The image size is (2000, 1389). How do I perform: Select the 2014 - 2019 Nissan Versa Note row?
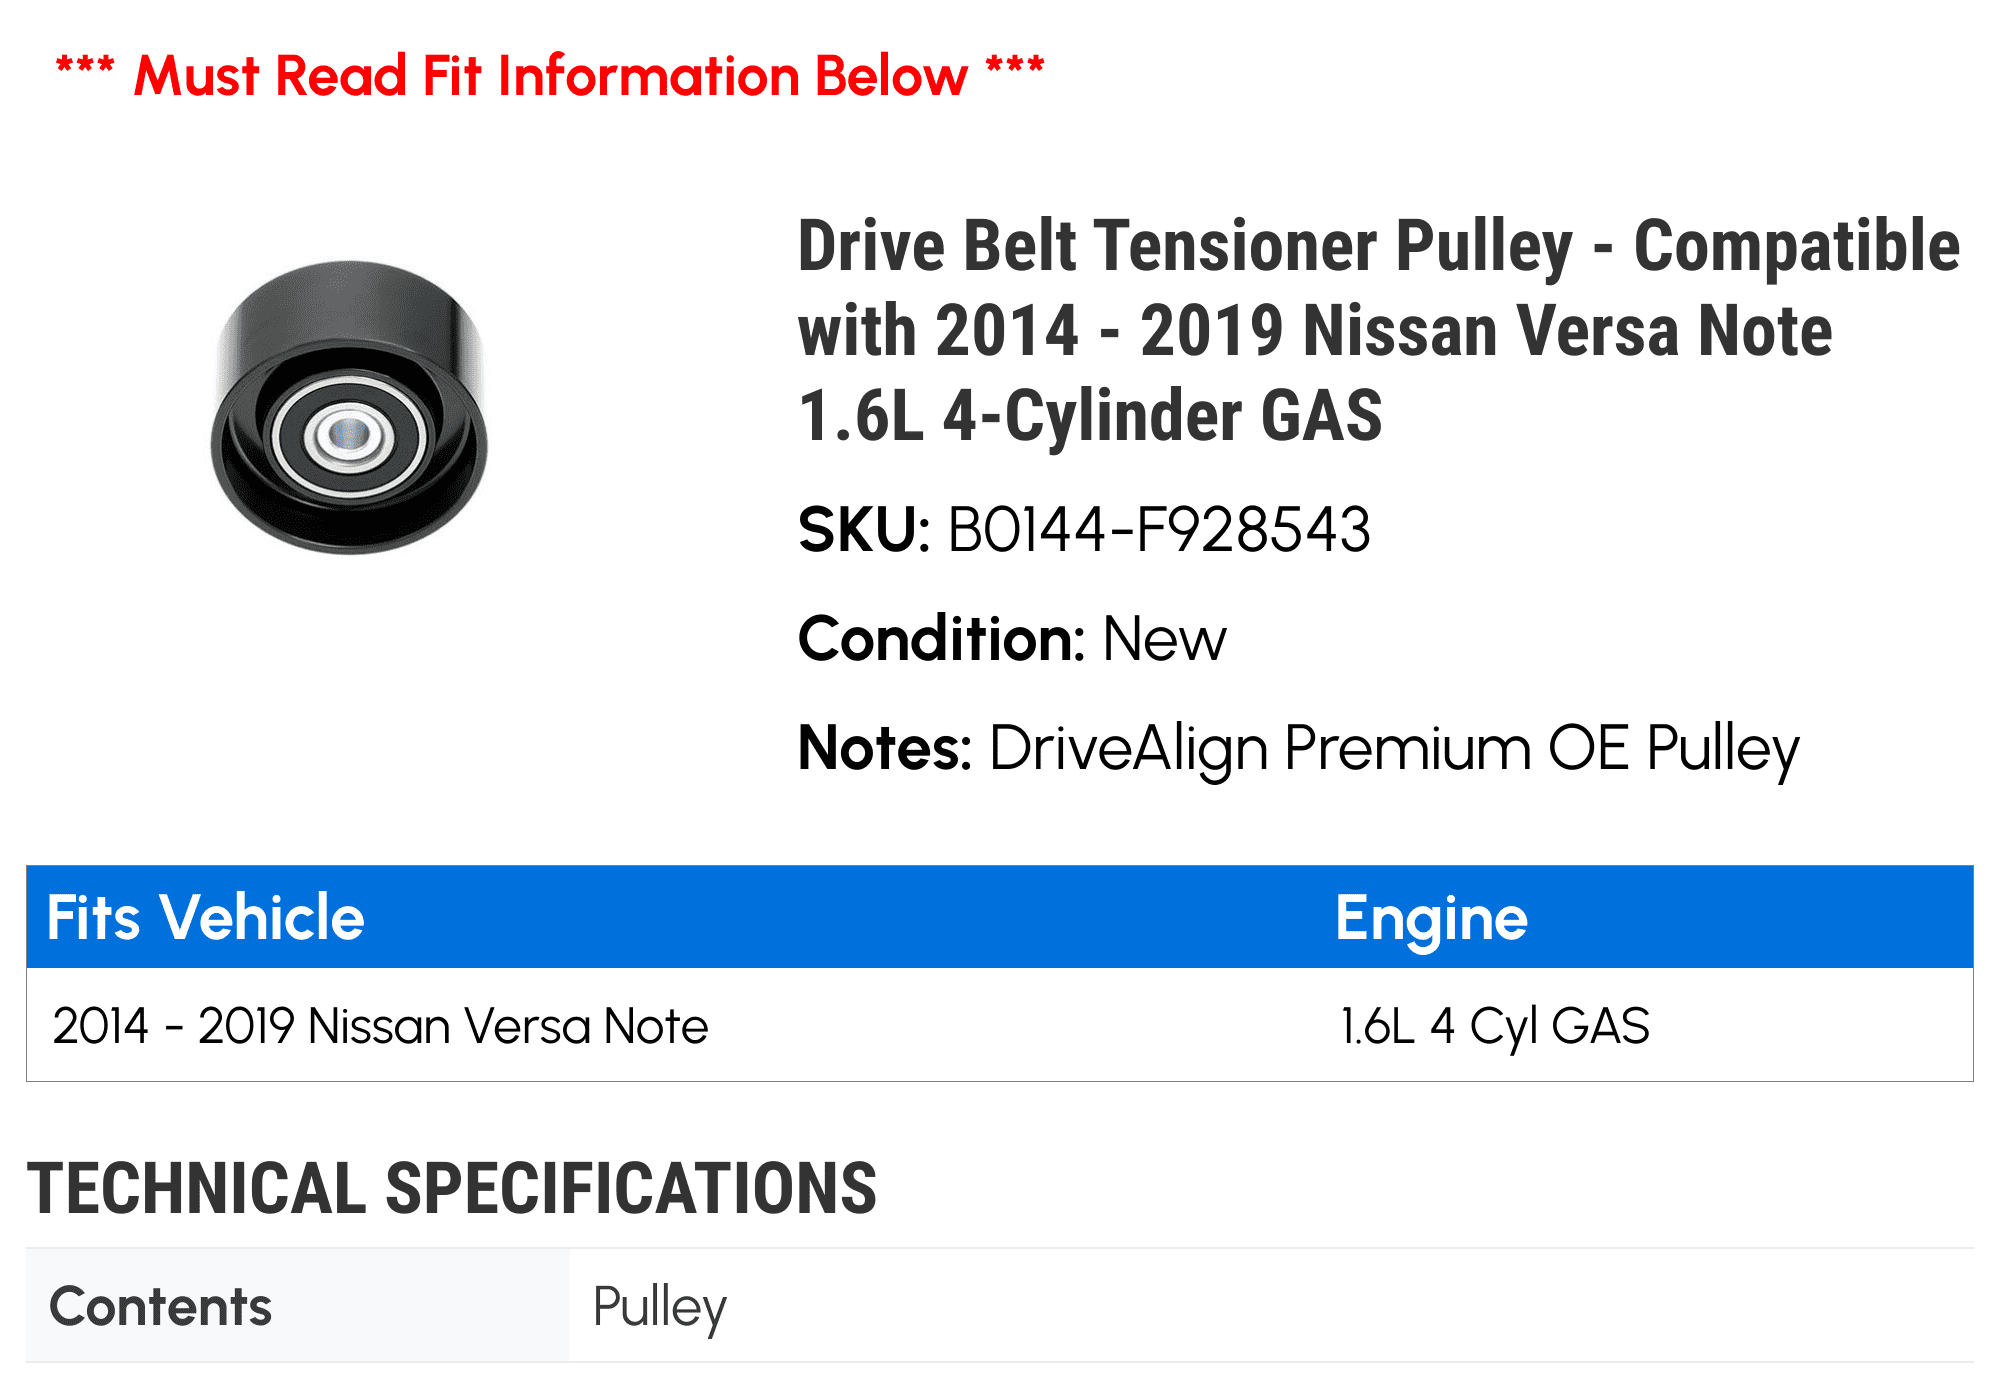(x=1000, y=1025)
